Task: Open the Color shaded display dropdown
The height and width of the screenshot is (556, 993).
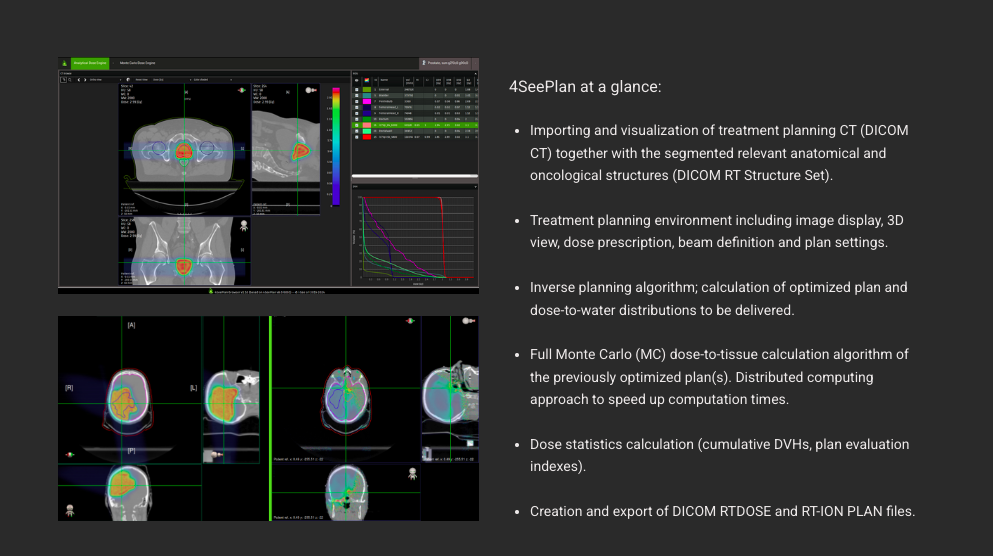Action: [x=213, y=80]
